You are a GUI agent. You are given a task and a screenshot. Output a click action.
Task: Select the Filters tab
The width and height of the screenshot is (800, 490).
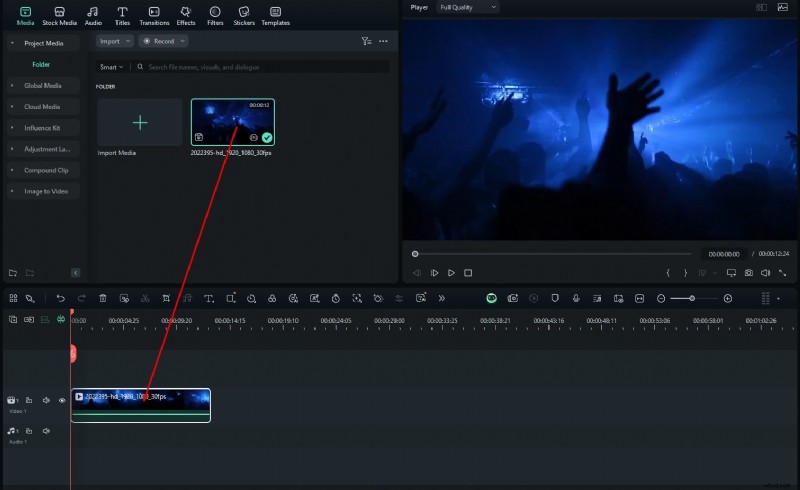pos(215,16)
